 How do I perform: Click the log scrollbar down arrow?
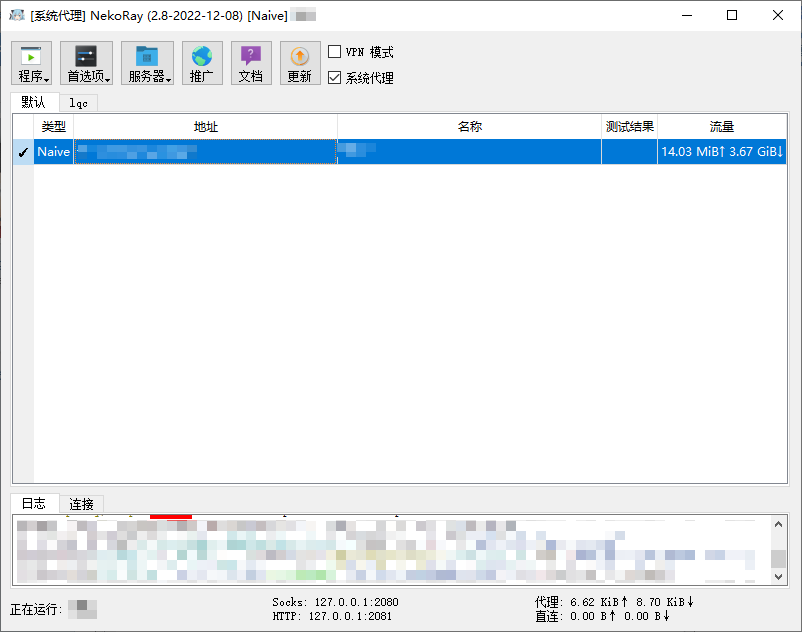778,576
